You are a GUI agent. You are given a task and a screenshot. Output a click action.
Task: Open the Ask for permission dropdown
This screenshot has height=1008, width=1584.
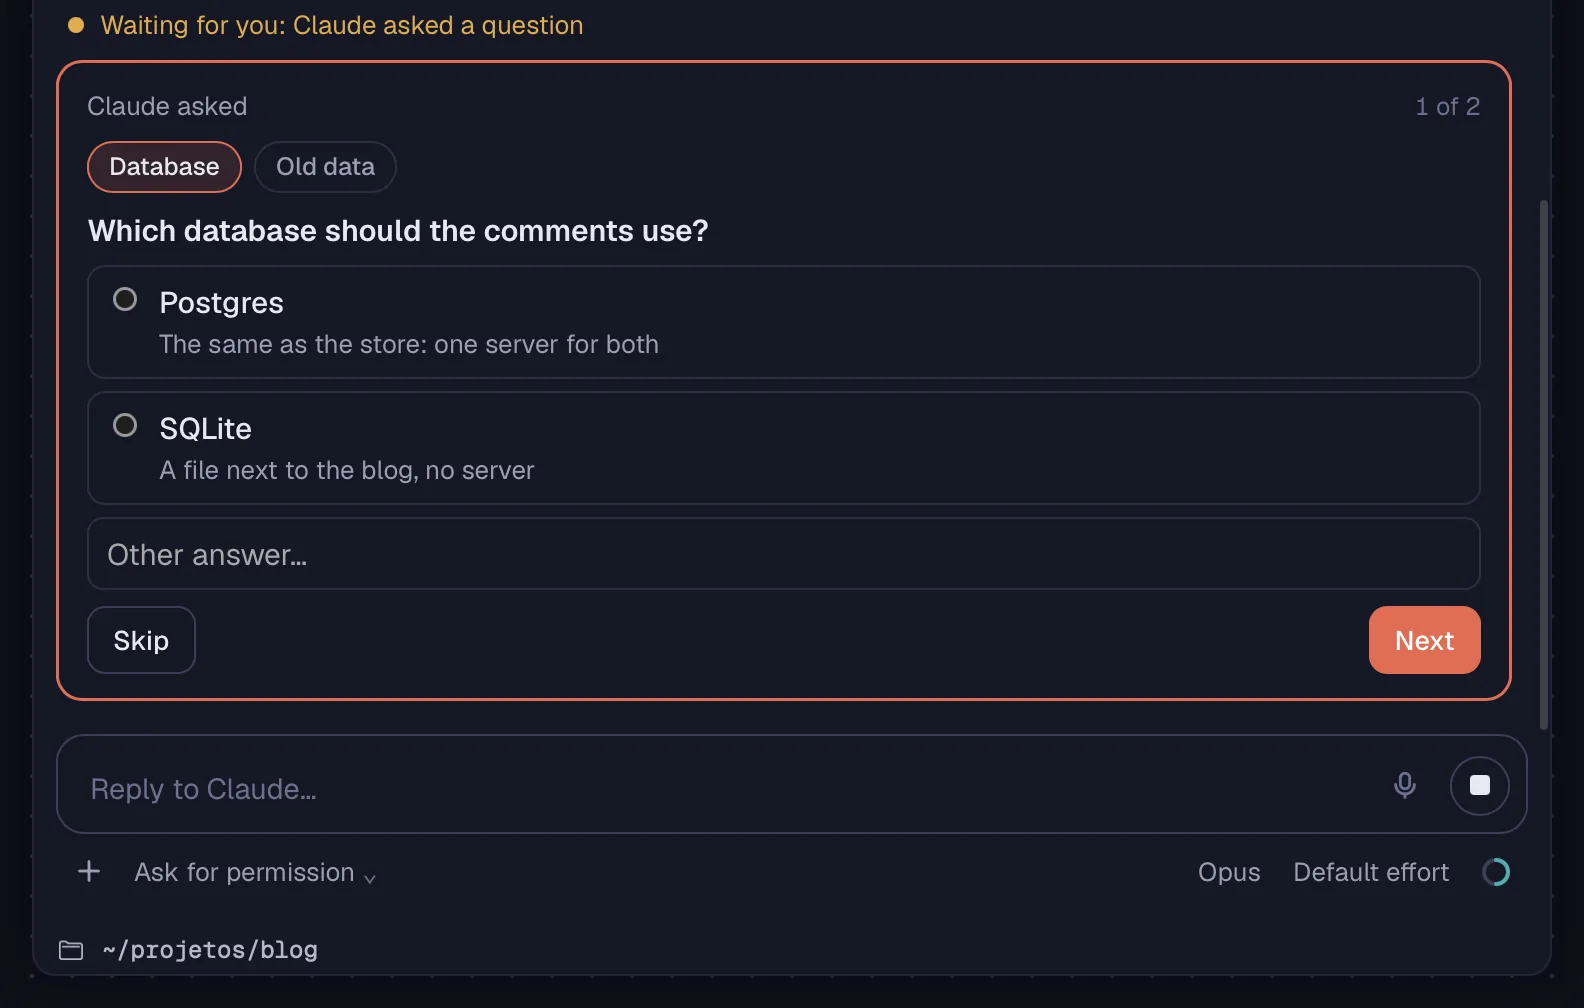[255, 872]
